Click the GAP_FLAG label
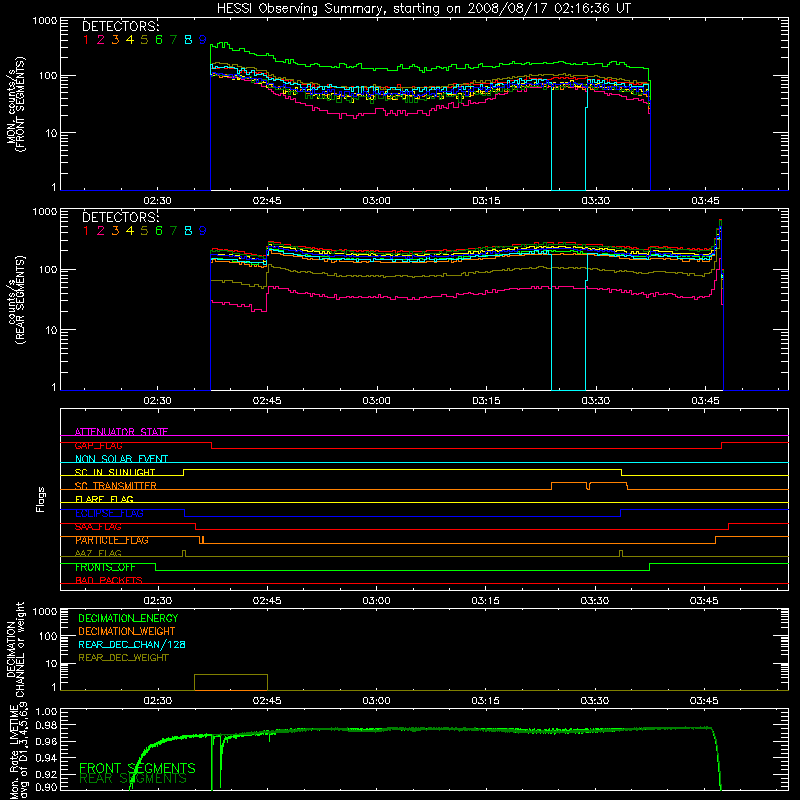 pos(98,446)
